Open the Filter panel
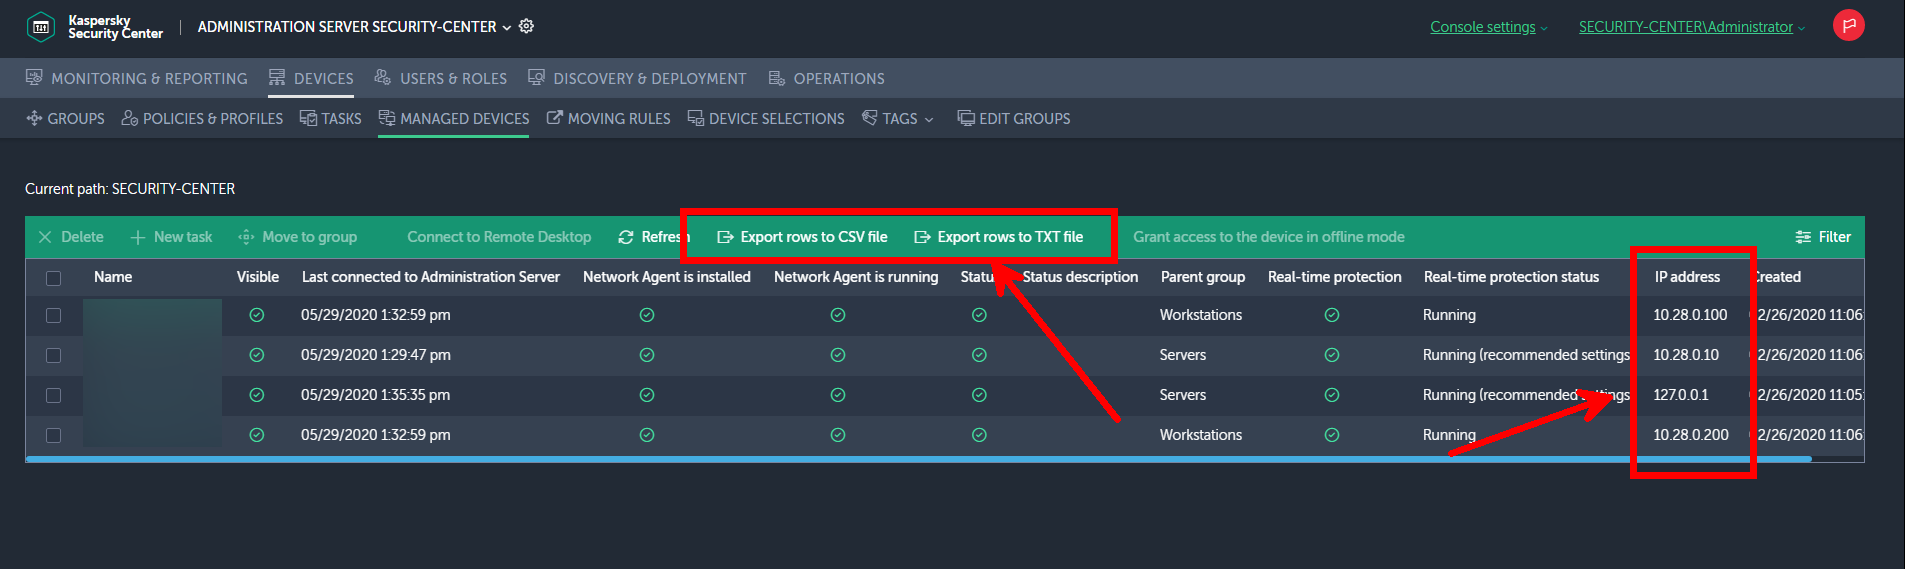Screen dimensions: 1905x569 click(1823, 237)
